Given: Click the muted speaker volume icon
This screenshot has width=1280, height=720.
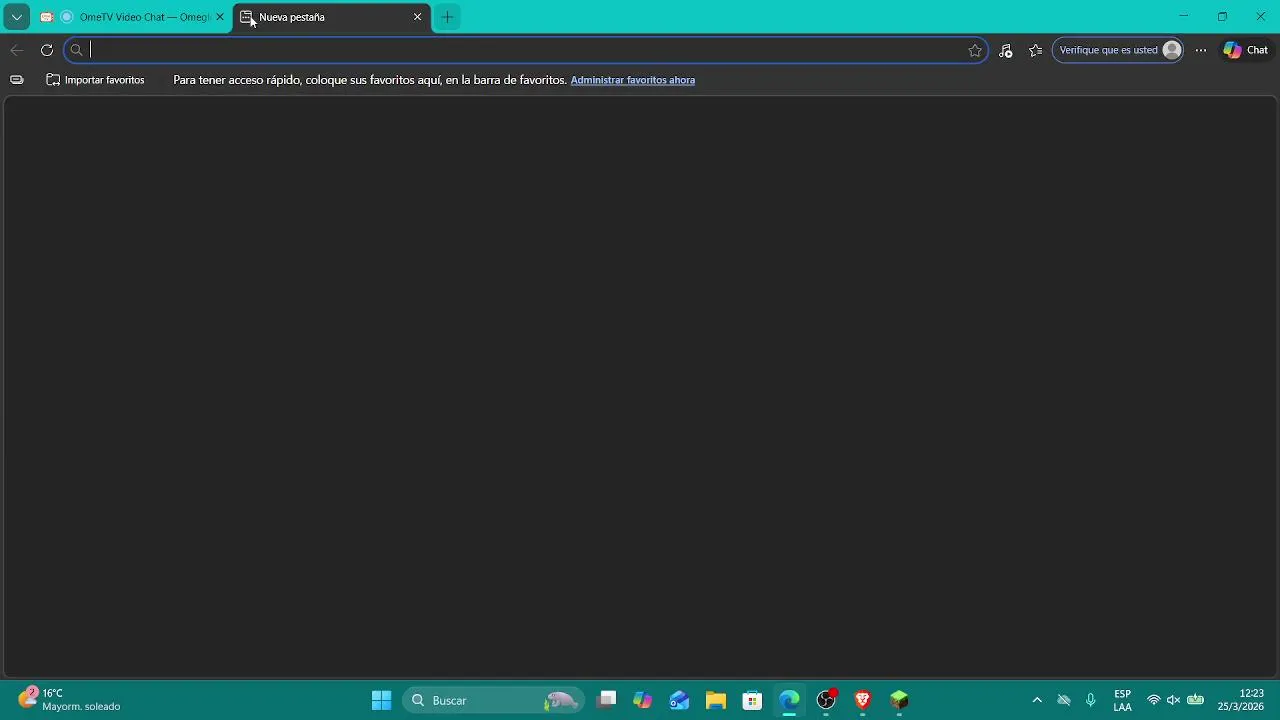Looking at the screenshot, I should [1174, 700].
